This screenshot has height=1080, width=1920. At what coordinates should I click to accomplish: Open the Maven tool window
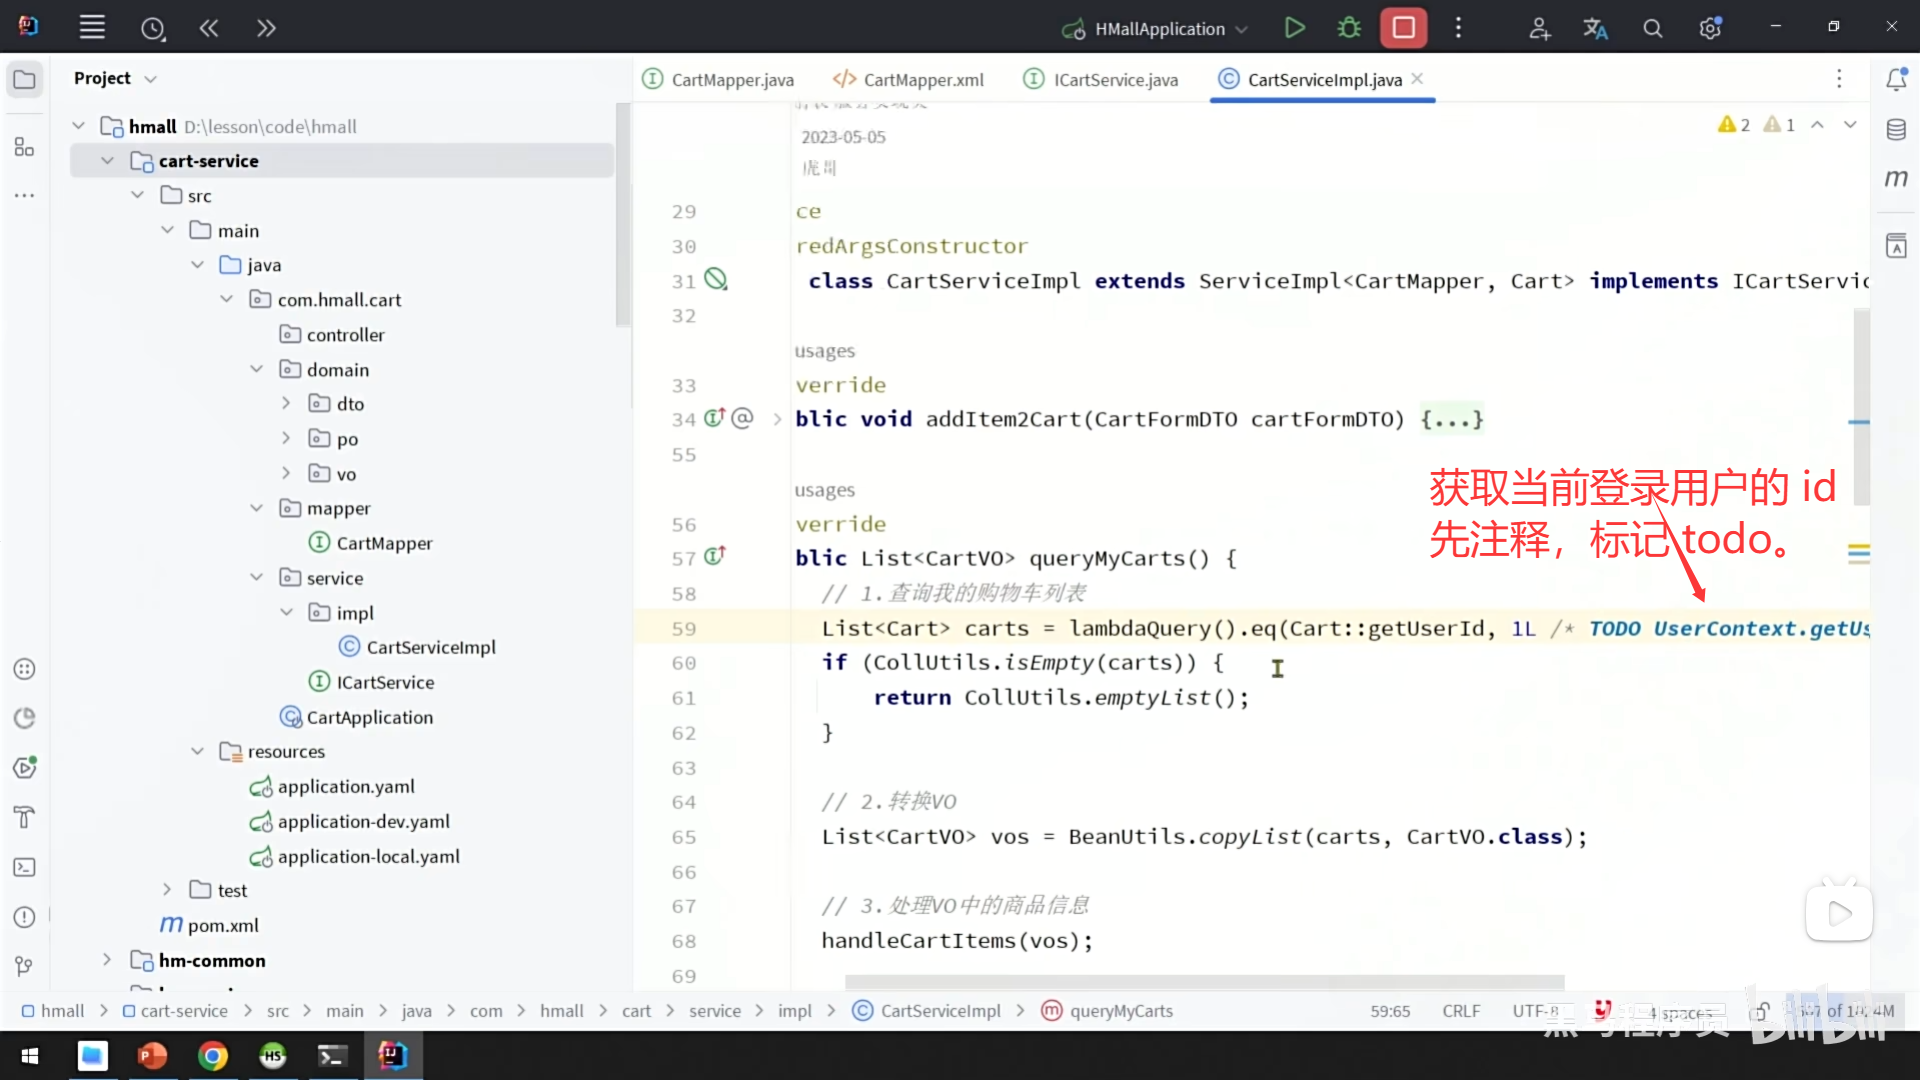[x=1896, y=179]
